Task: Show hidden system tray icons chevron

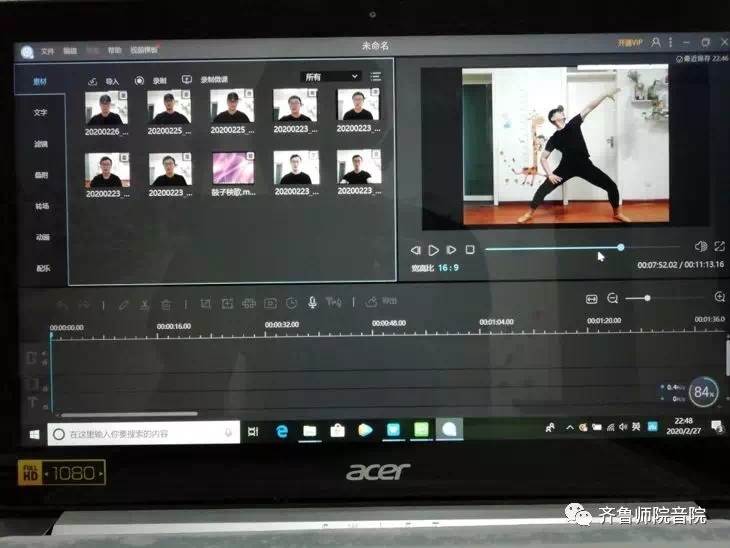Action: 570,427
